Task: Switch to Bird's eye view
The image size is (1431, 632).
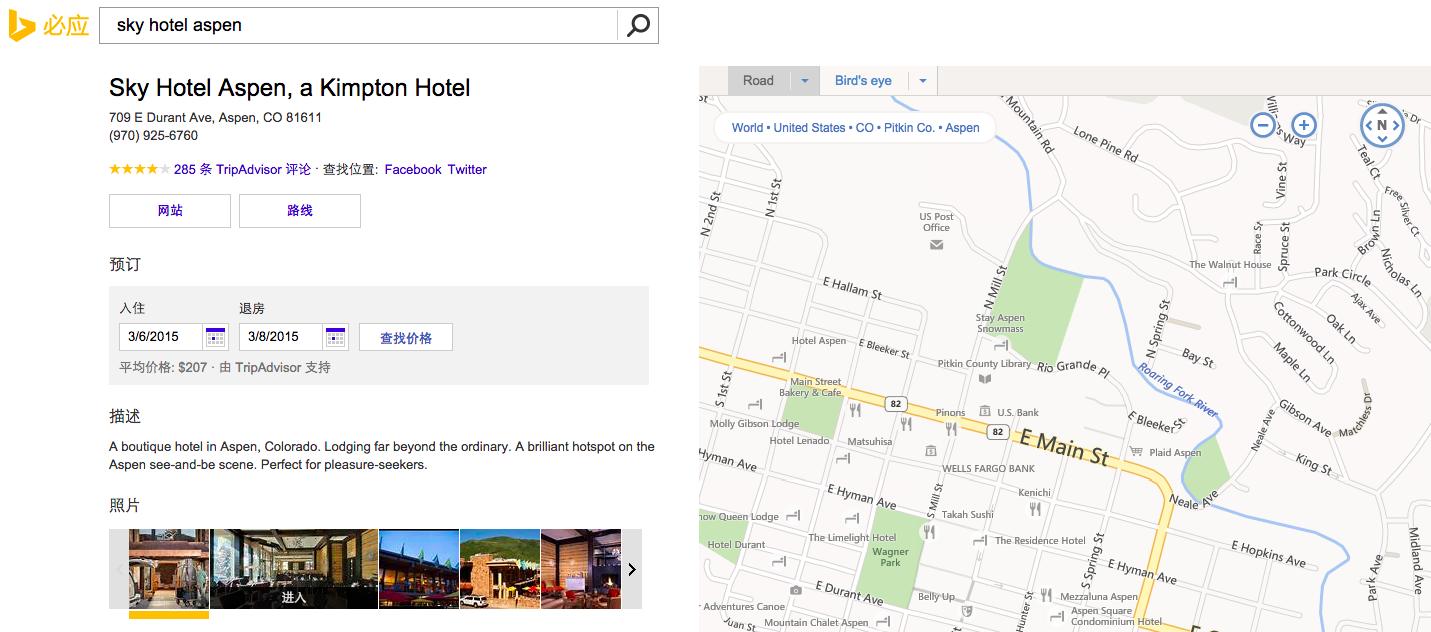Action: point(863,81)
